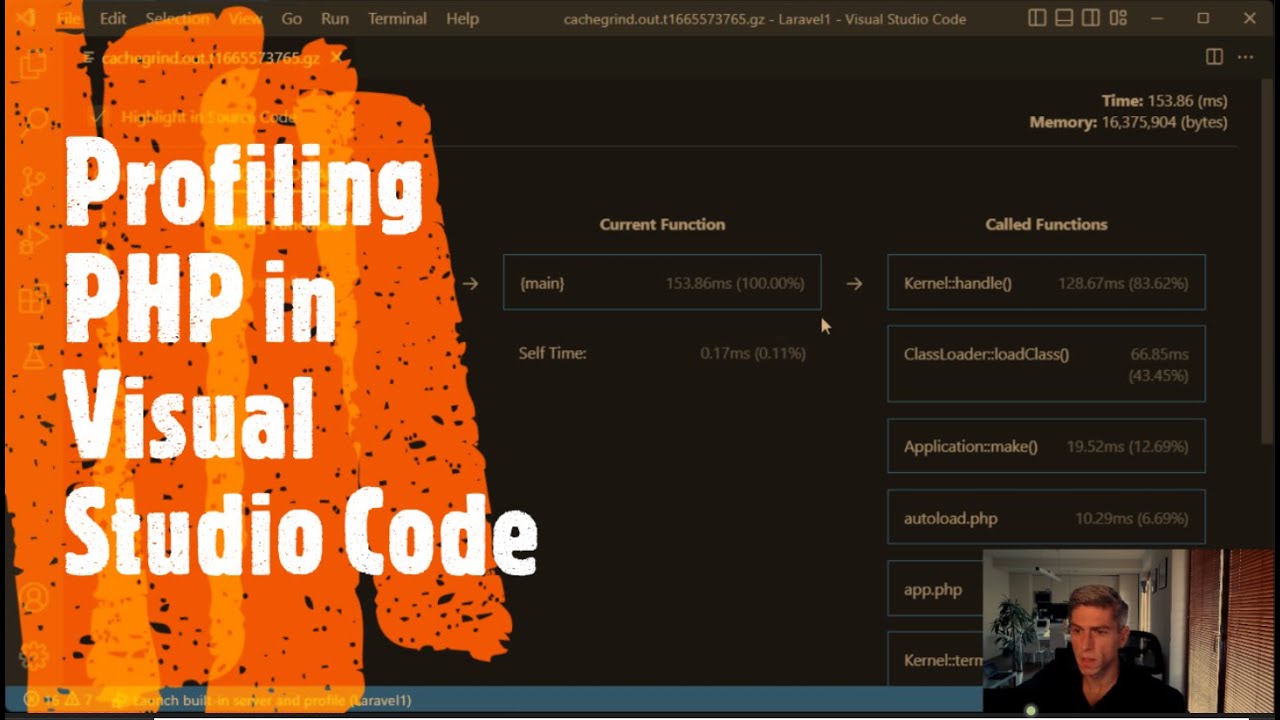Open the View menu
The image size is (1280, 720).
[x=245, y=18]
